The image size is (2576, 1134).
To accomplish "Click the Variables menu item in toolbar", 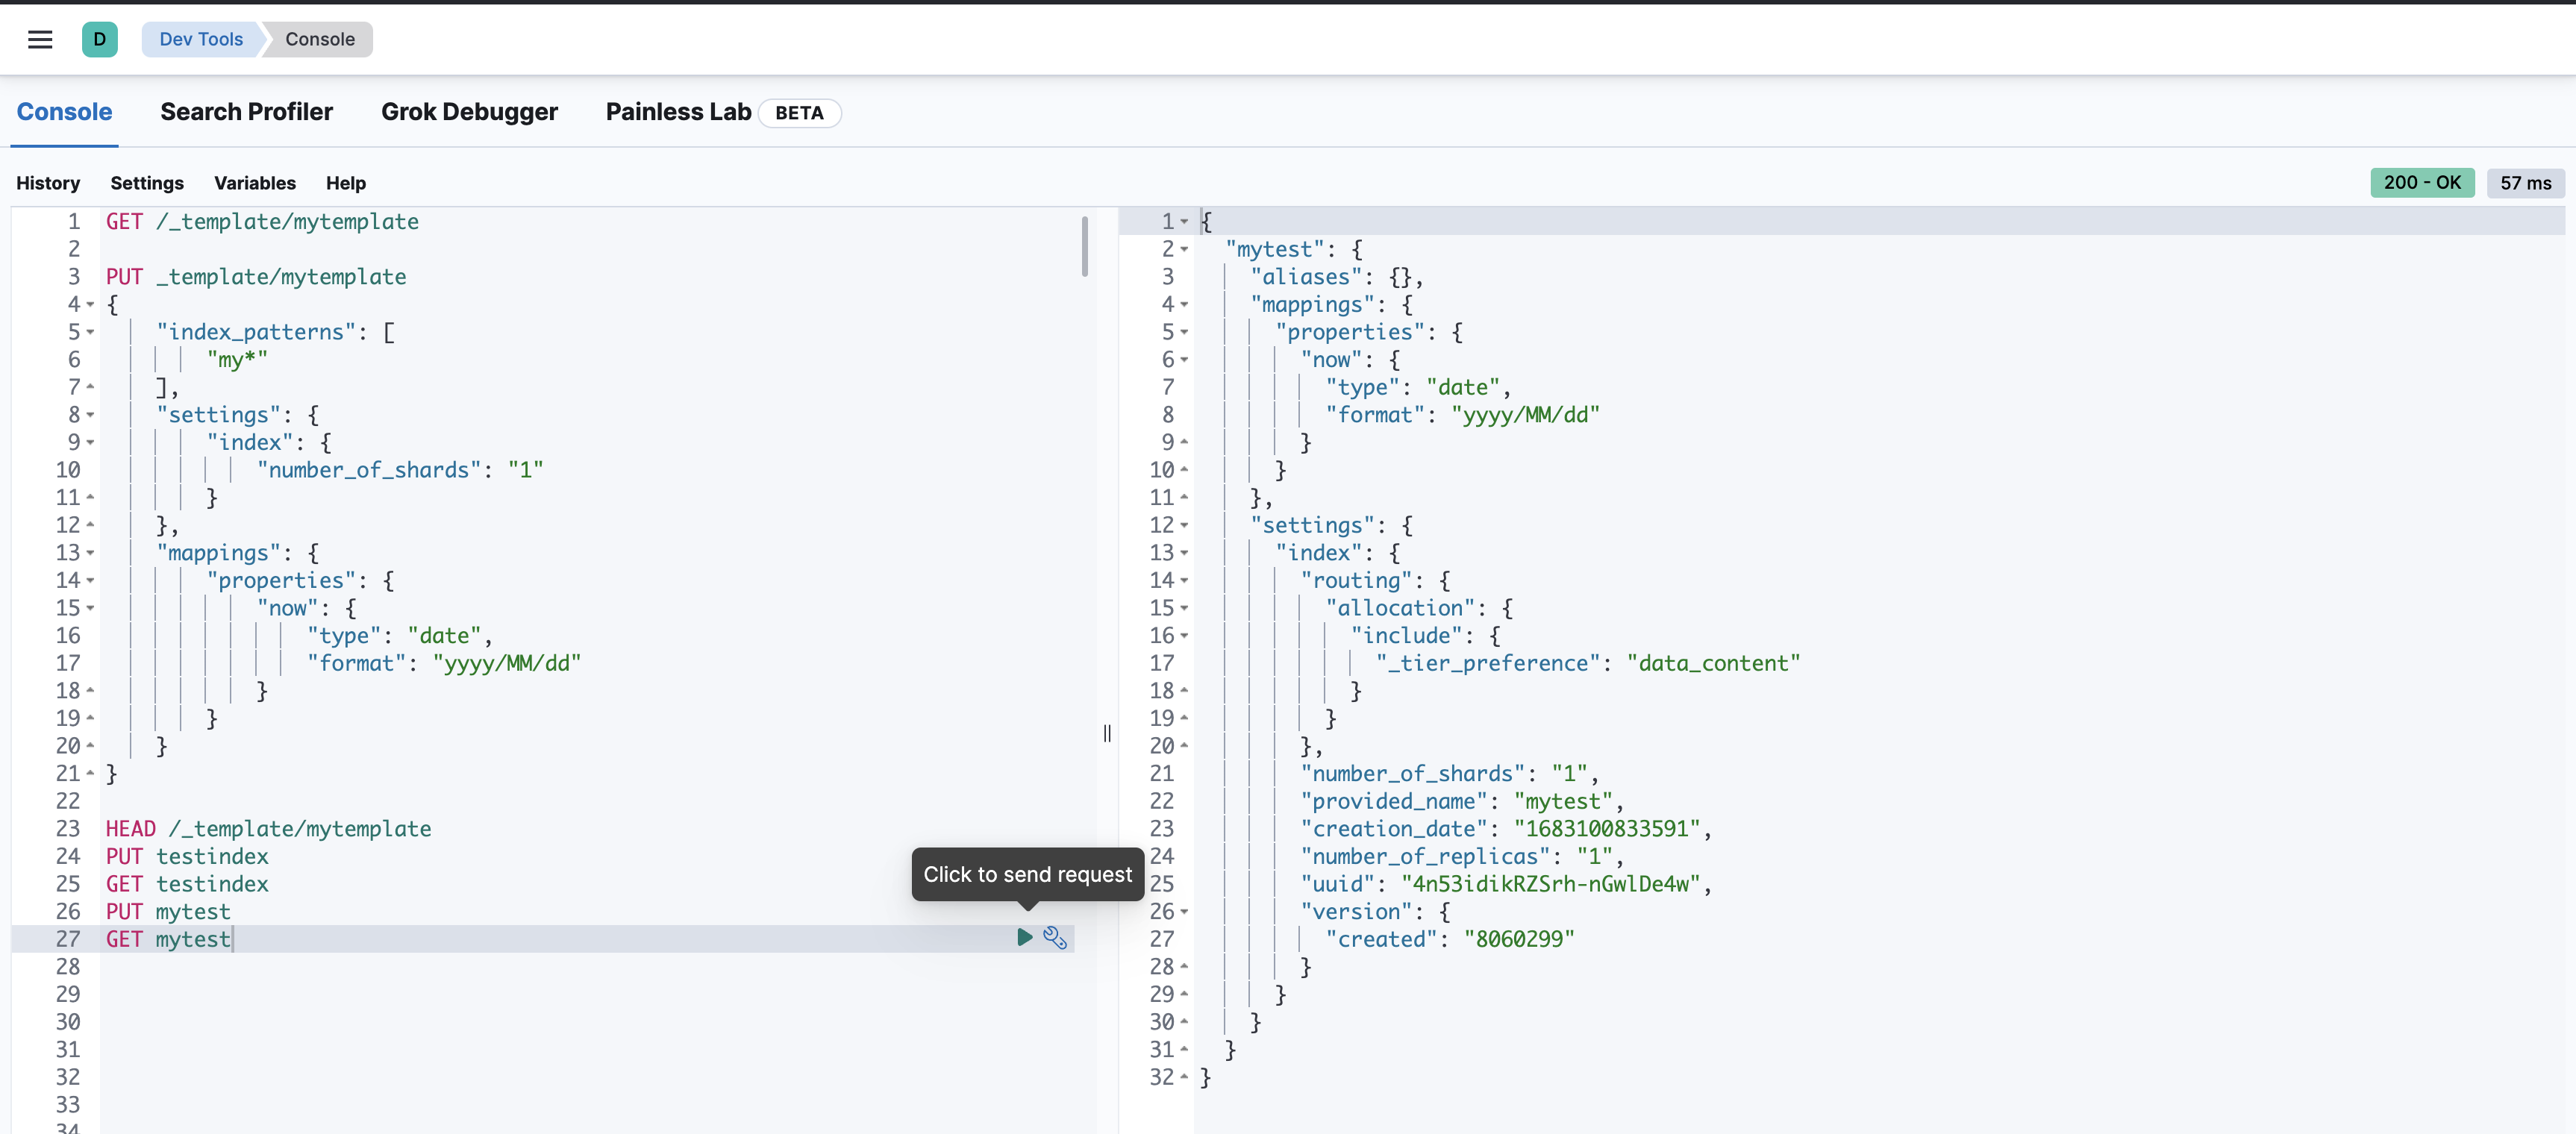I will (254, 183).
